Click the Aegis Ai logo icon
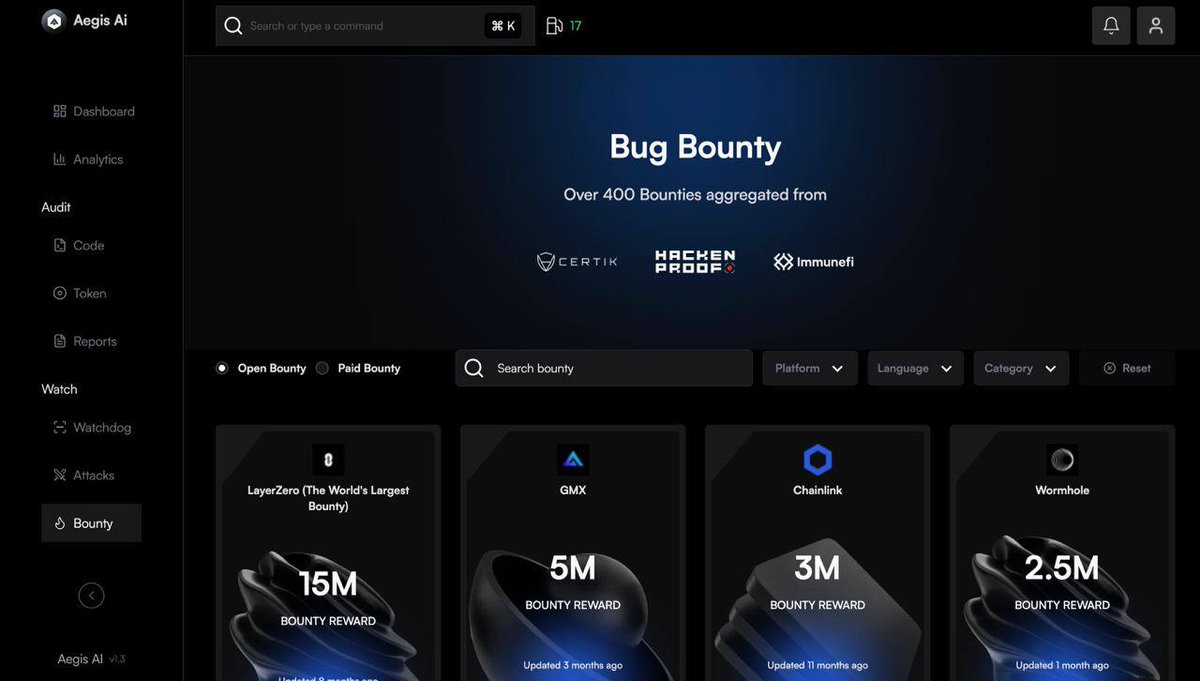1200x681 pixels. coord(54,20)
